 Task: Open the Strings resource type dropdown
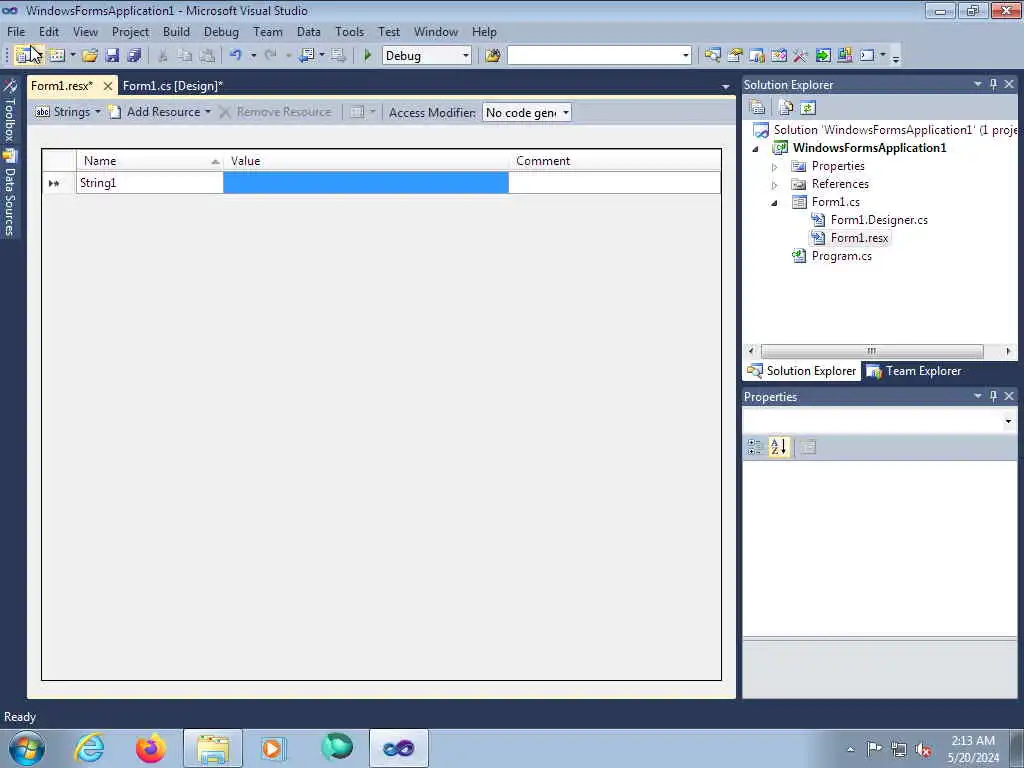coord(67,112)
